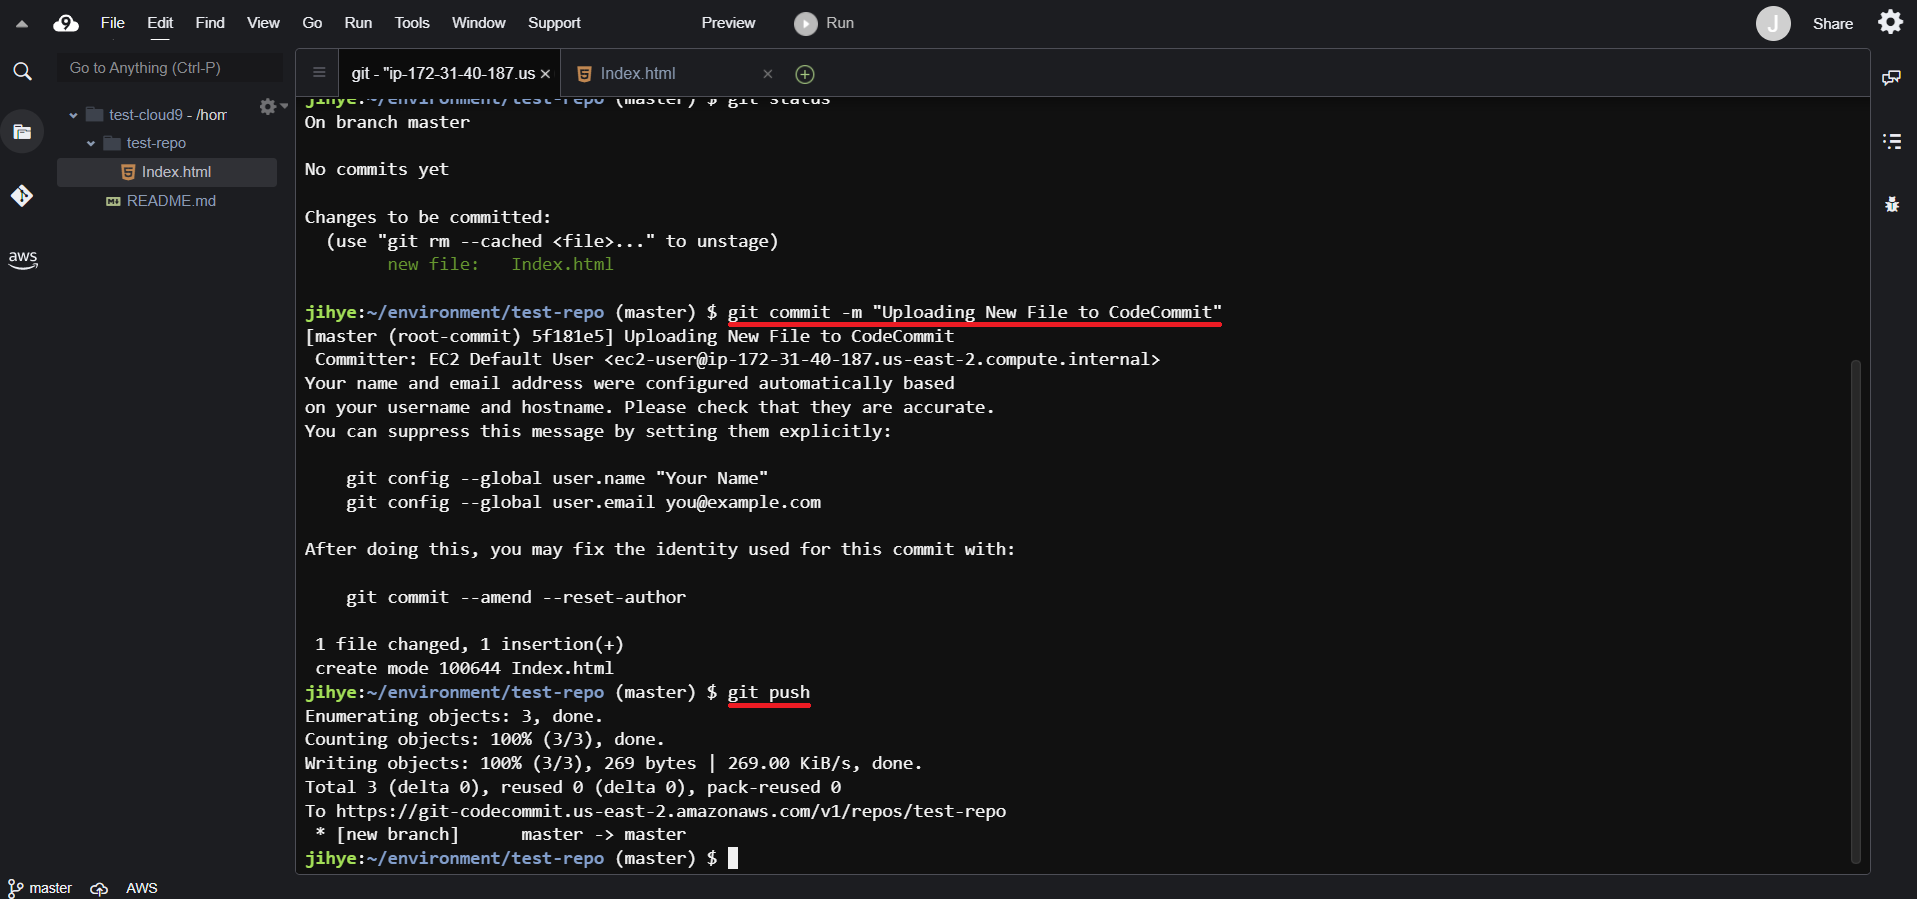
Task: Click the codecommit repository URL in terminal
Action: click(671, 811)
